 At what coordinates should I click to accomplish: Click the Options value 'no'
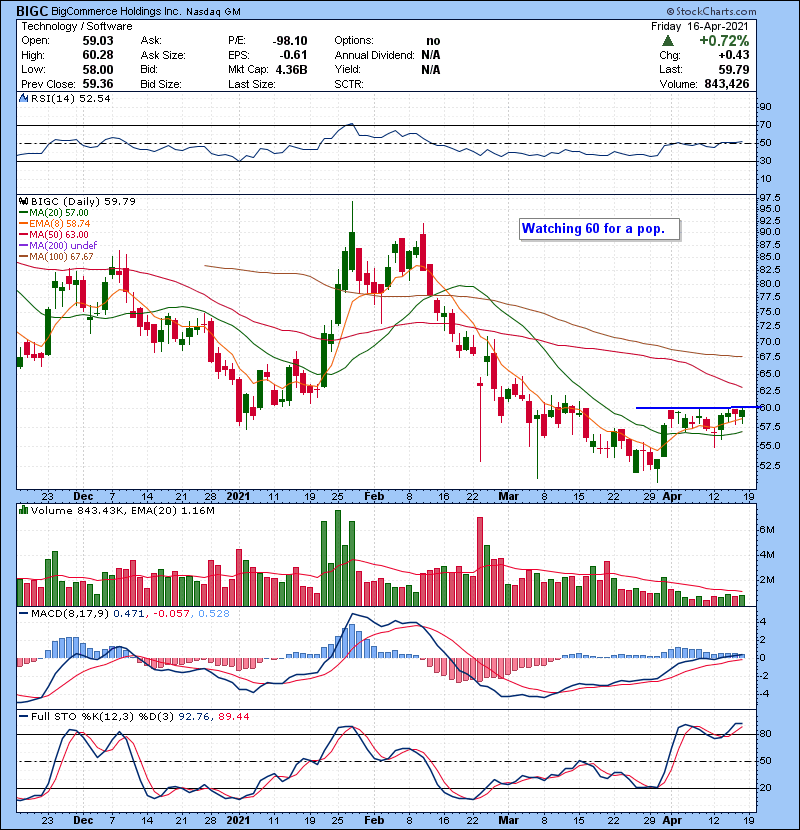tap(433, 41)
